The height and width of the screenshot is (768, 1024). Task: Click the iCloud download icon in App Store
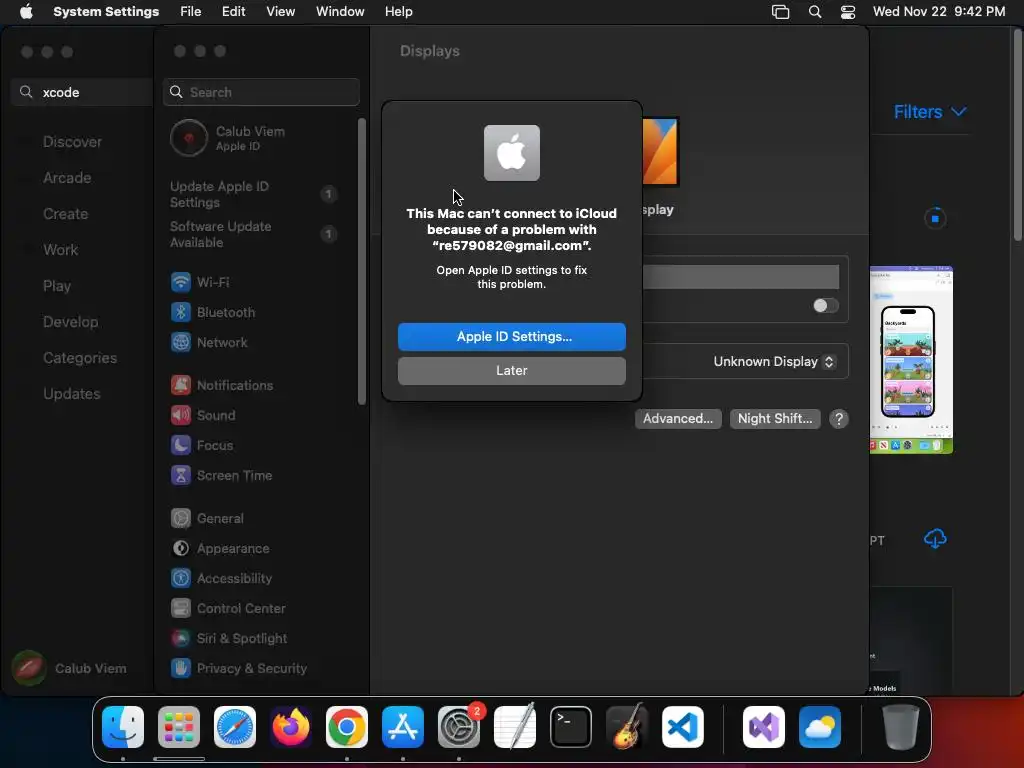coord(935,539)
